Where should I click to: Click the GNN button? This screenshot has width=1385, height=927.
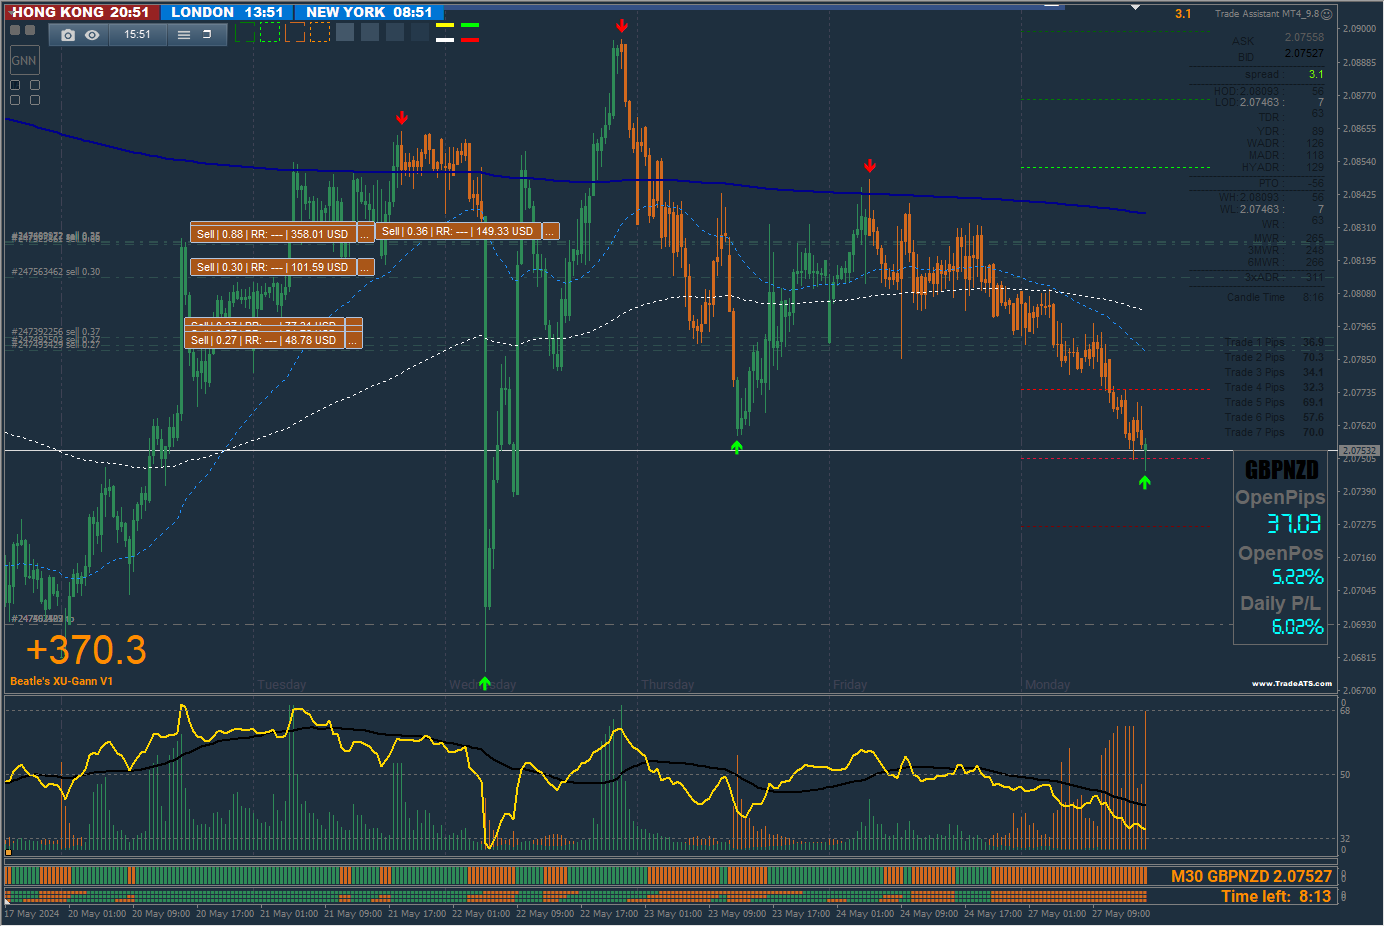[x=24, y=60]
